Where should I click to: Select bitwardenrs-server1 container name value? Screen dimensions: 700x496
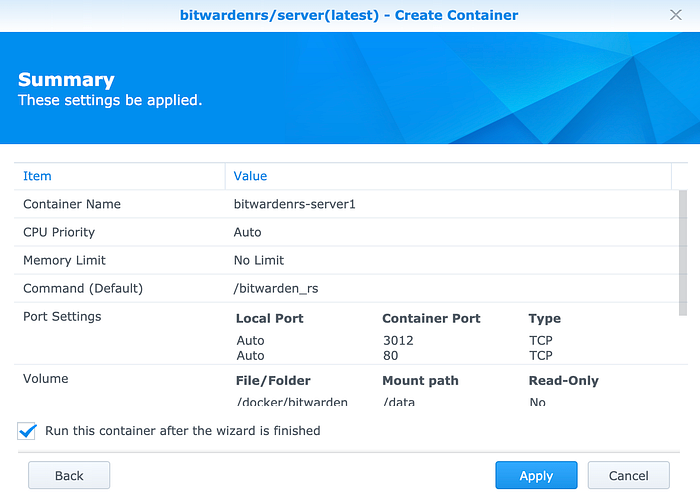tap(295, 204)
